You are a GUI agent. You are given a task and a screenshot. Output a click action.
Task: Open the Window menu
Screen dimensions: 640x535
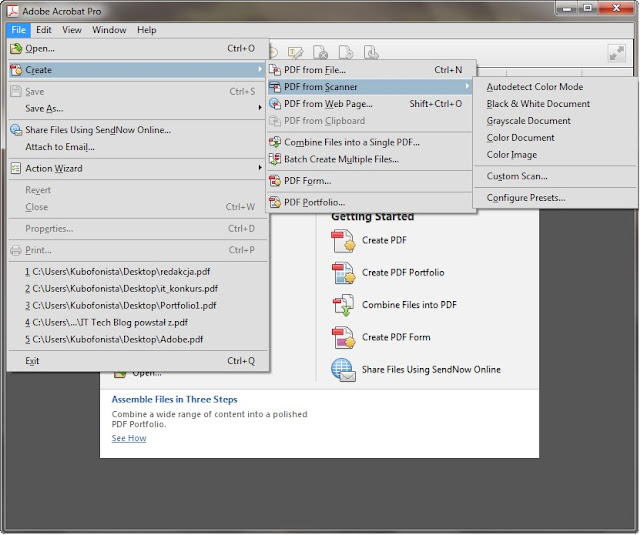coord(109,30)
